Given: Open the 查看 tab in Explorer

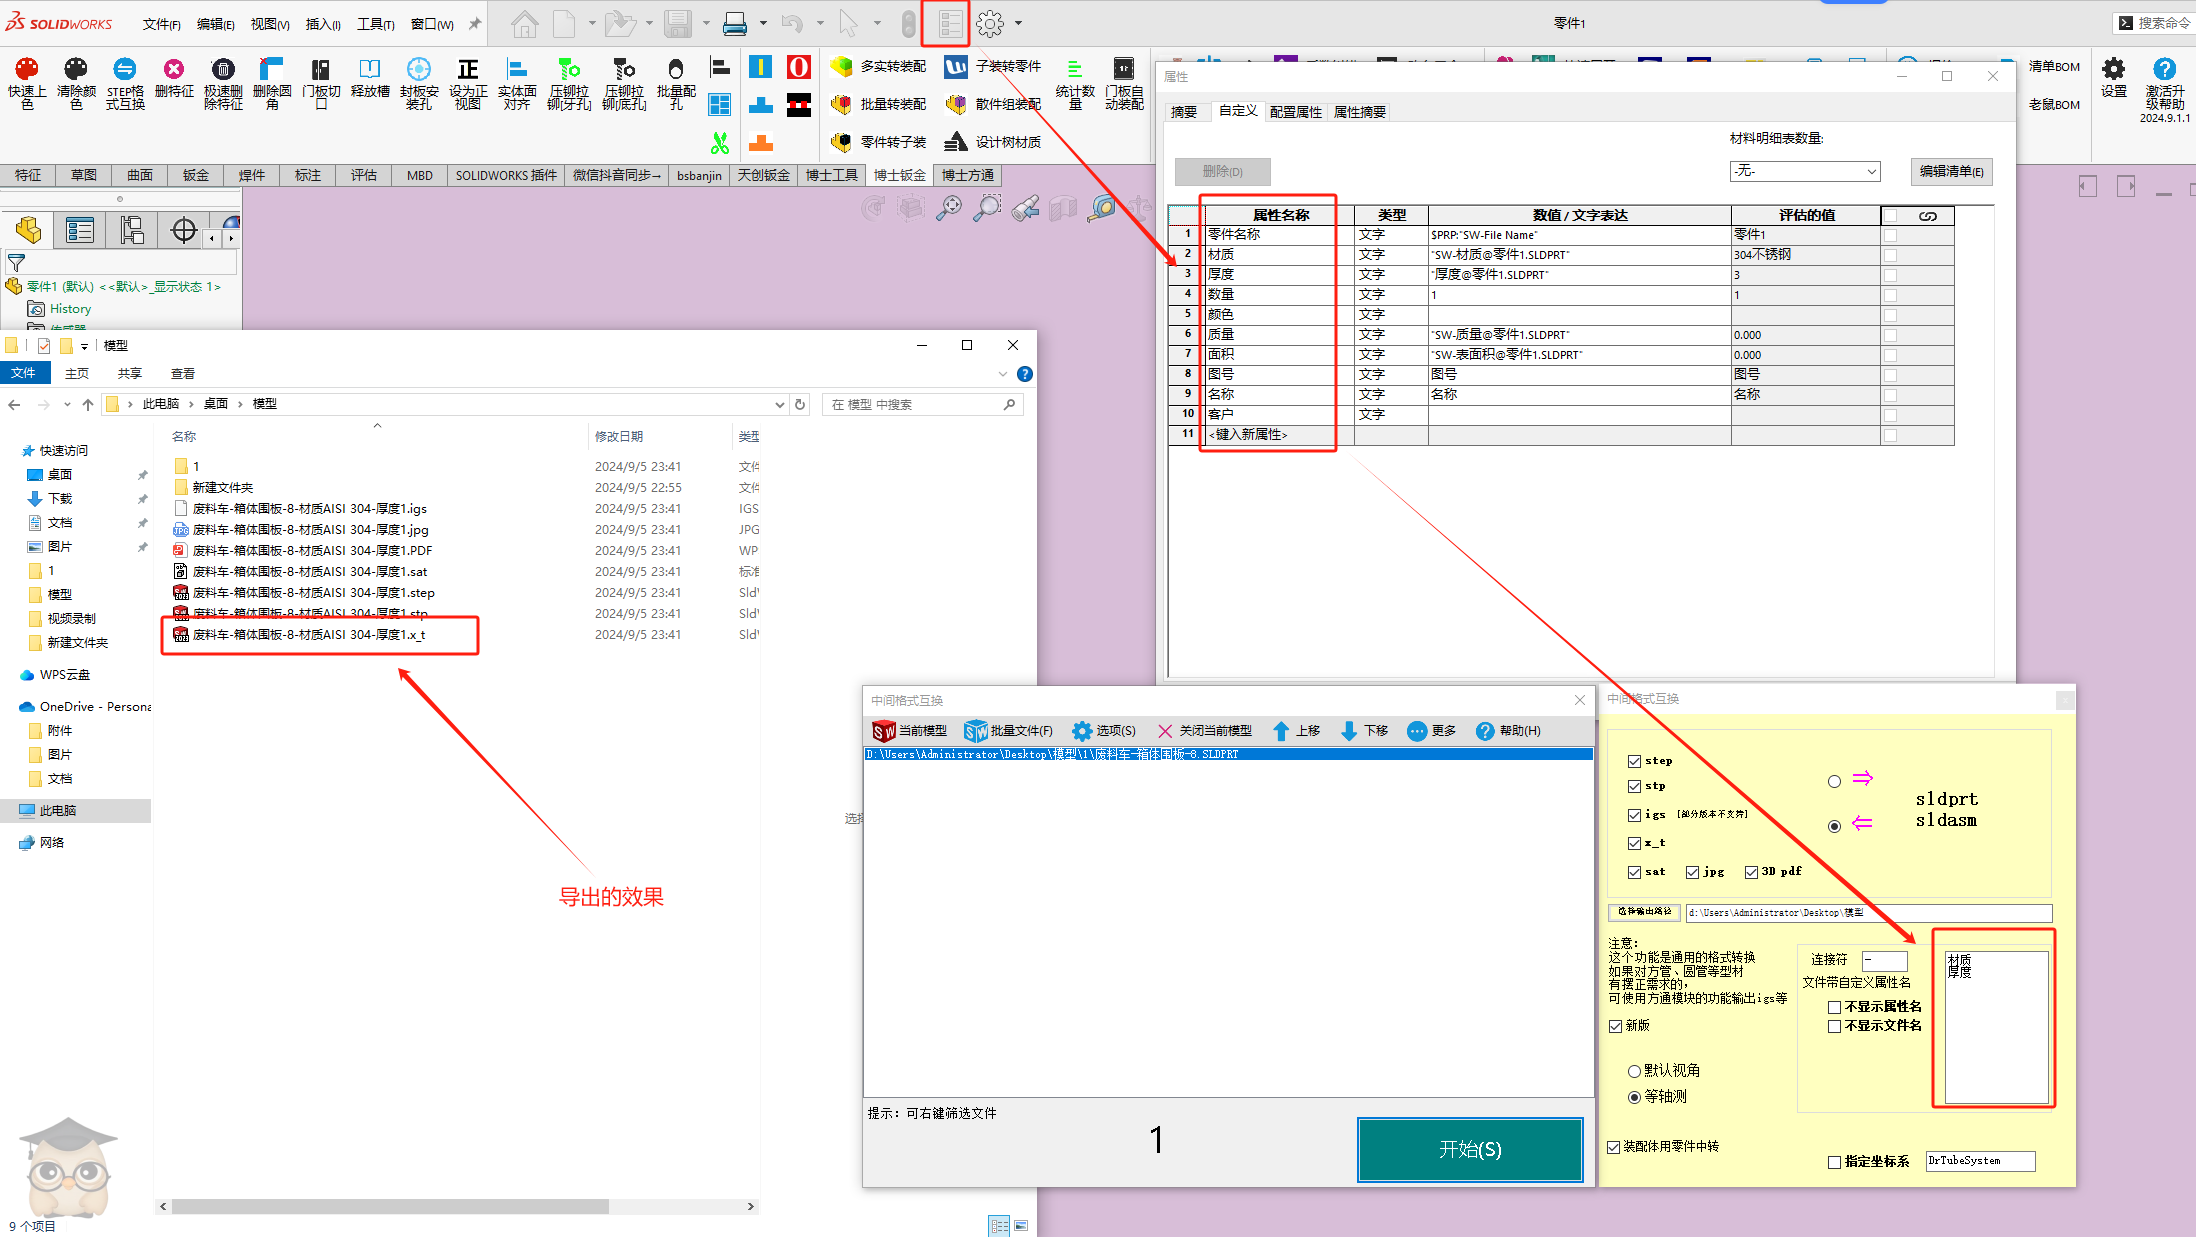Looking at the screenshot, I should [x=183, y=374].
